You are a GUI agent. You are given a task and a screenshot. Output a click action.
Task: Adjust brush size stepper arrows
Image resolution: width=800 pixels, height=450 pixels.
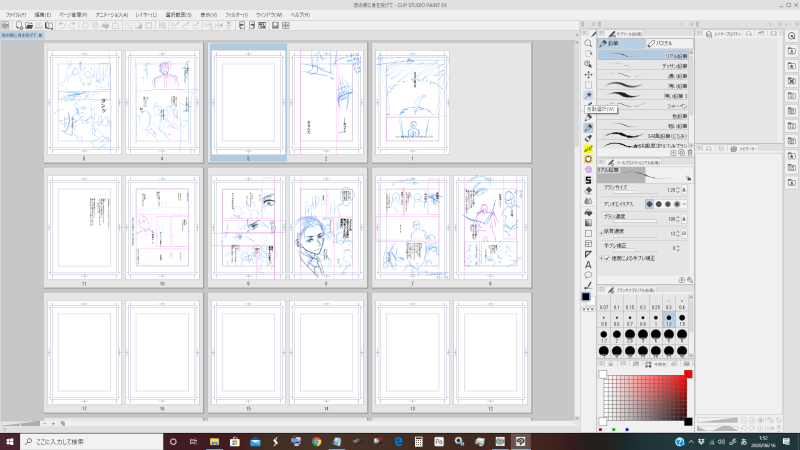(x=678, y=190)
